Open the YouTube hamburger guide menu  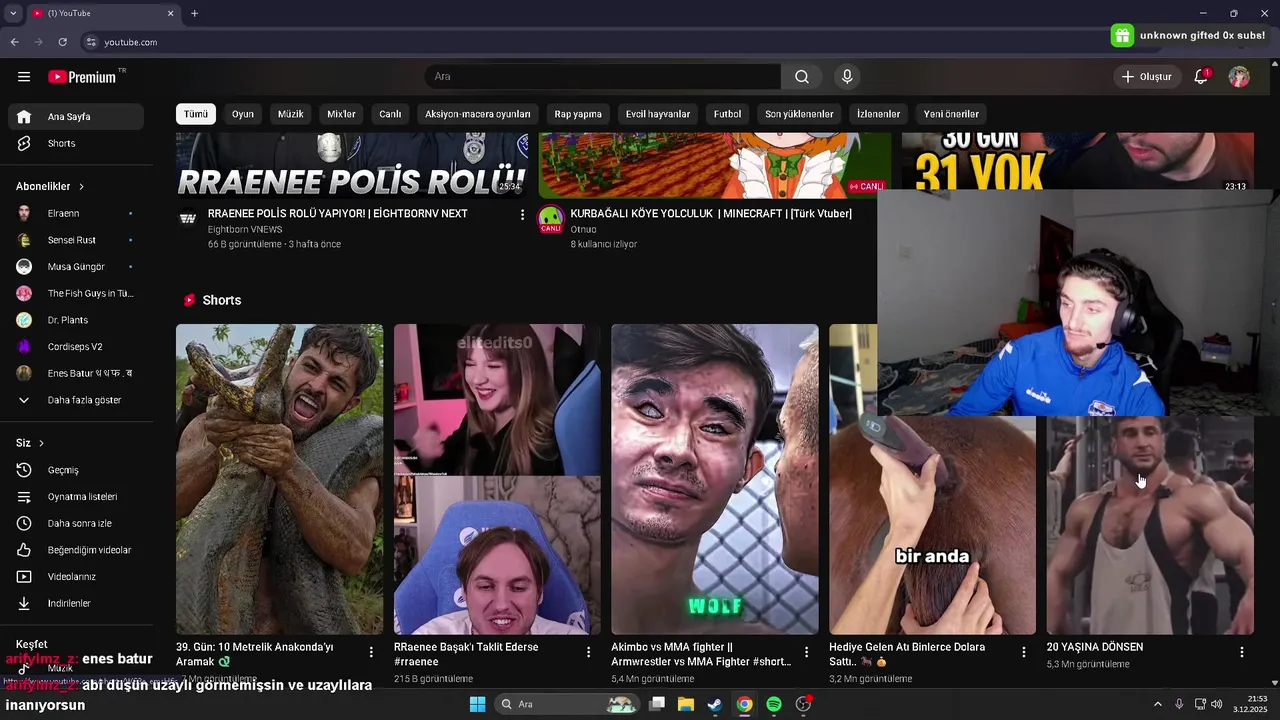click(x=24, y=77)
